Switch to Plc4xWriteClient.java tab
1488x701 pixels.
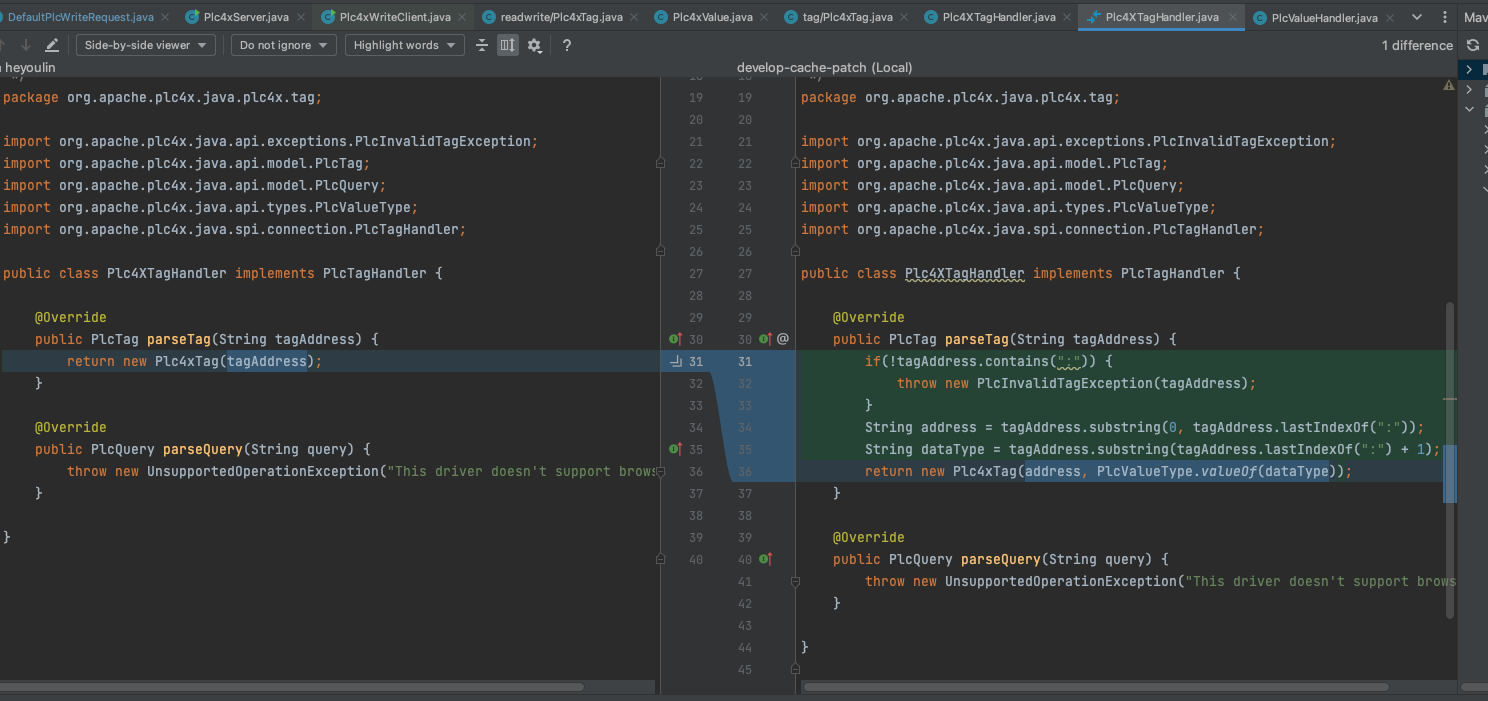[x=394, y=17]
